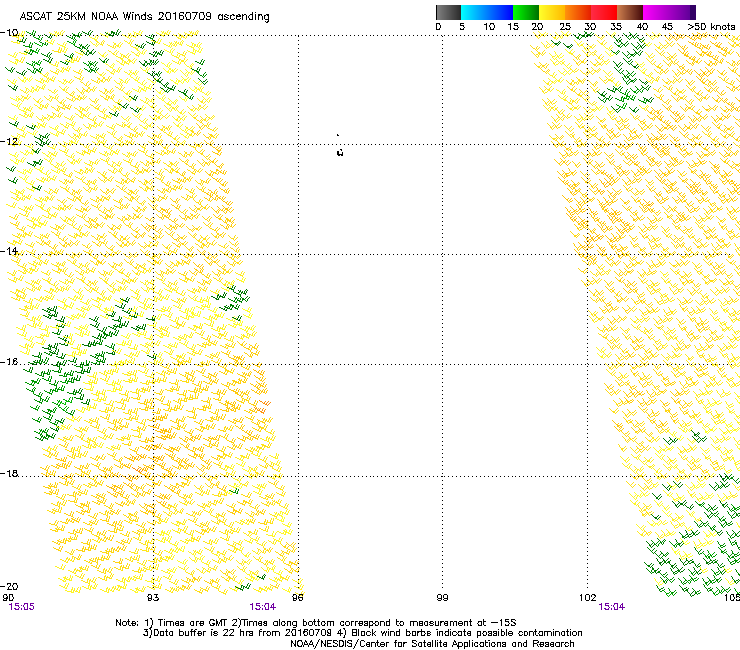Click legend value 5 under the color bar

[x=462, y=27]
